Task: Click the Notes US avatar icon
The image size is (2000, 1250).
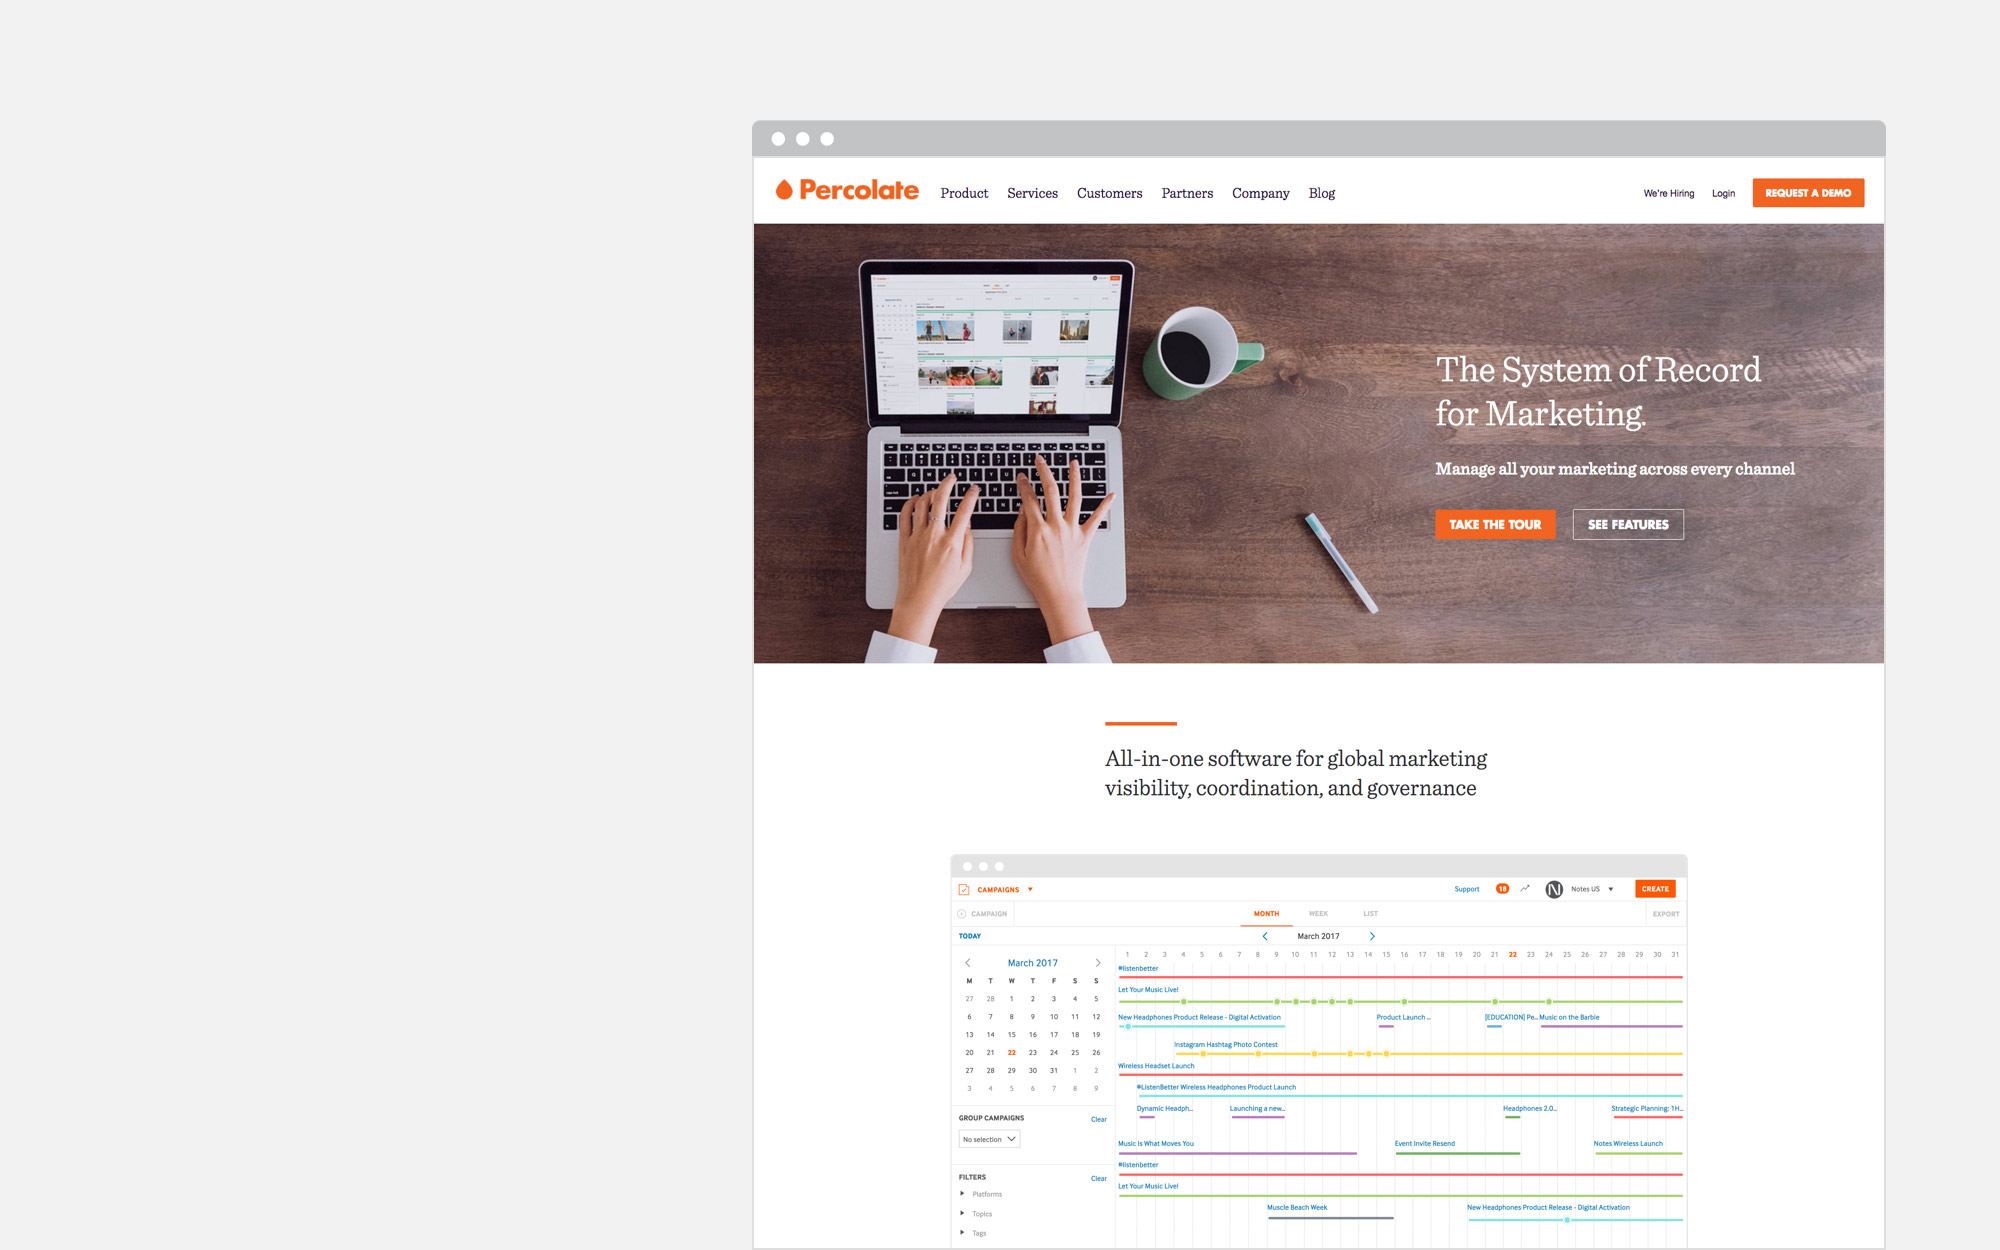Action: [1554, 889]
